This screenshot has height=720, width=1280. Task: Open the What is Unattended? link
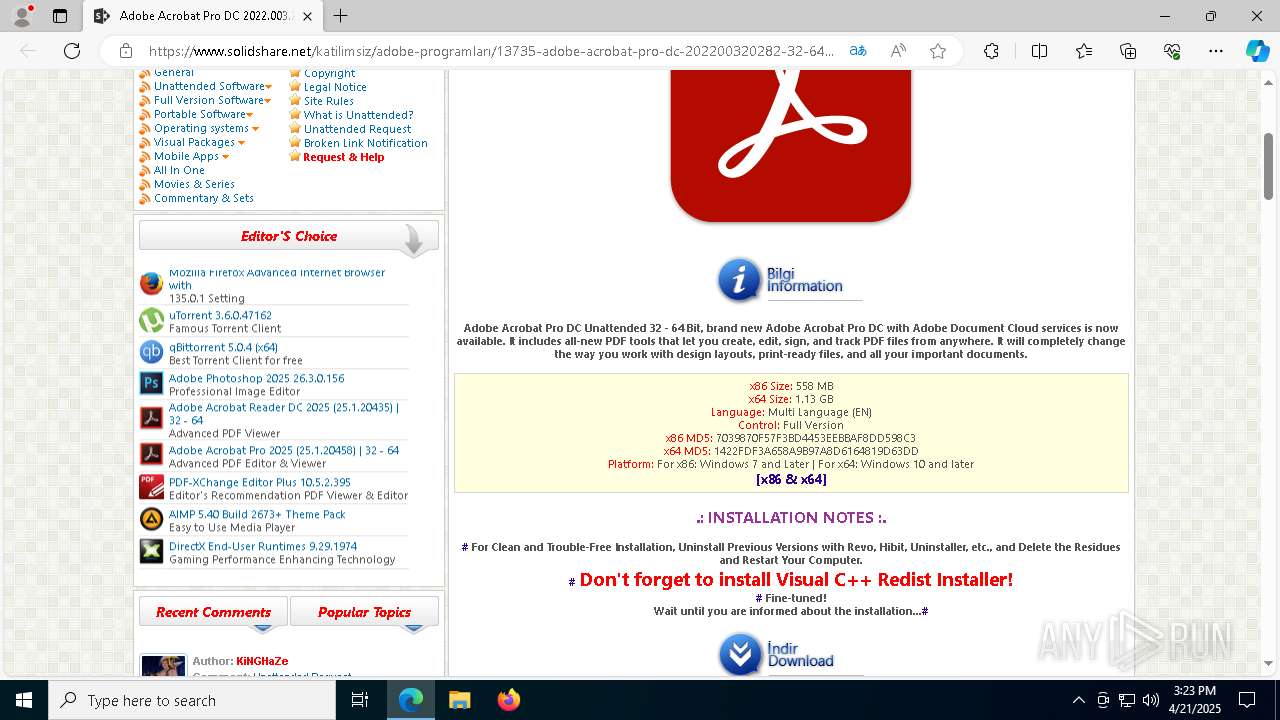(x=358, y=115)
